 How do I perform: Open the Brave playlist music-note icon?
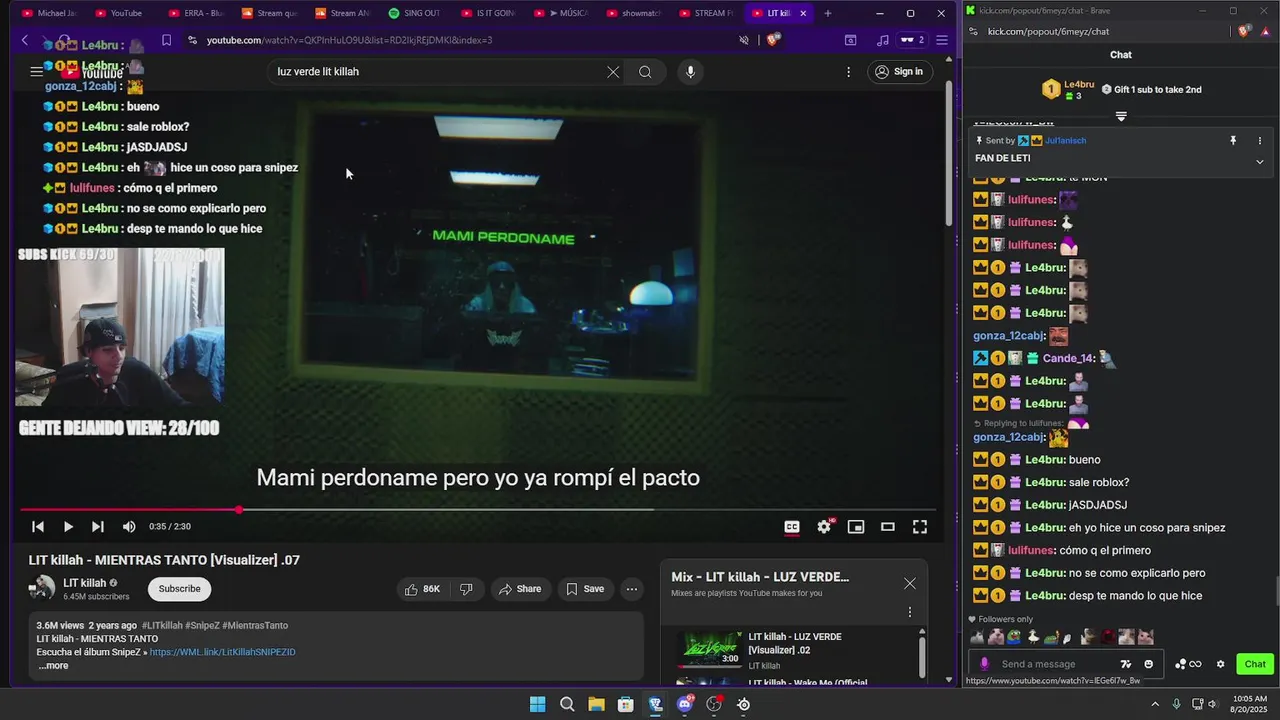tap(882, 40)
